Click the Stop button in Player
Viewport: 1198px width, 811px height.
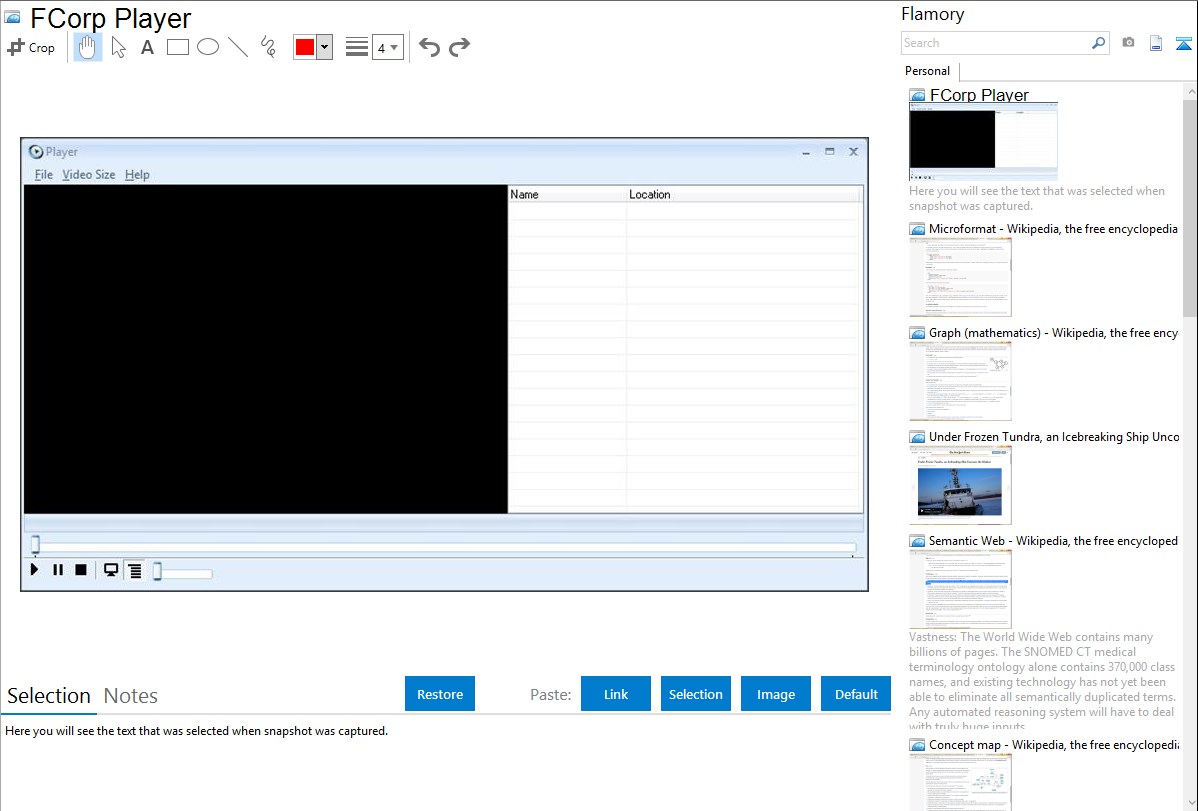coord(81,569)
